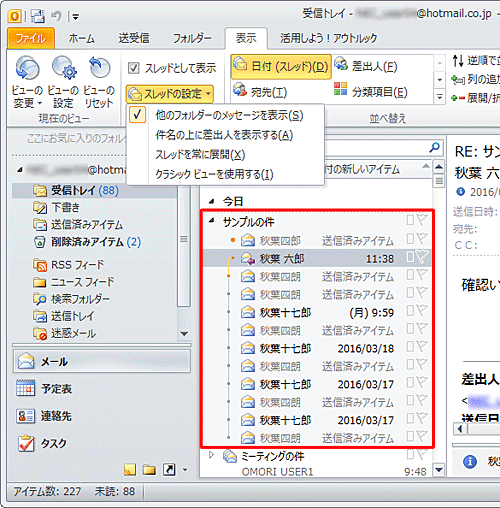
Task: Click the Folder List icon in the navigation bar
Action: 149,470
